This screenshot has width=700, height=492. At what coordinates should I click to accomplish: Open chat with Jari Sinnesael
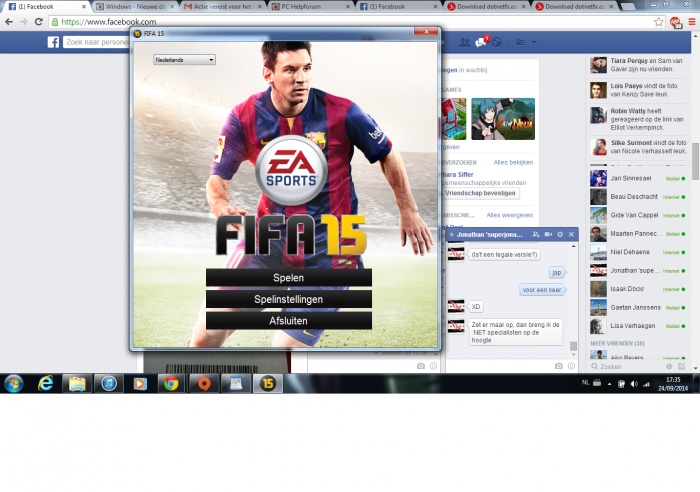tap(638, 179)
